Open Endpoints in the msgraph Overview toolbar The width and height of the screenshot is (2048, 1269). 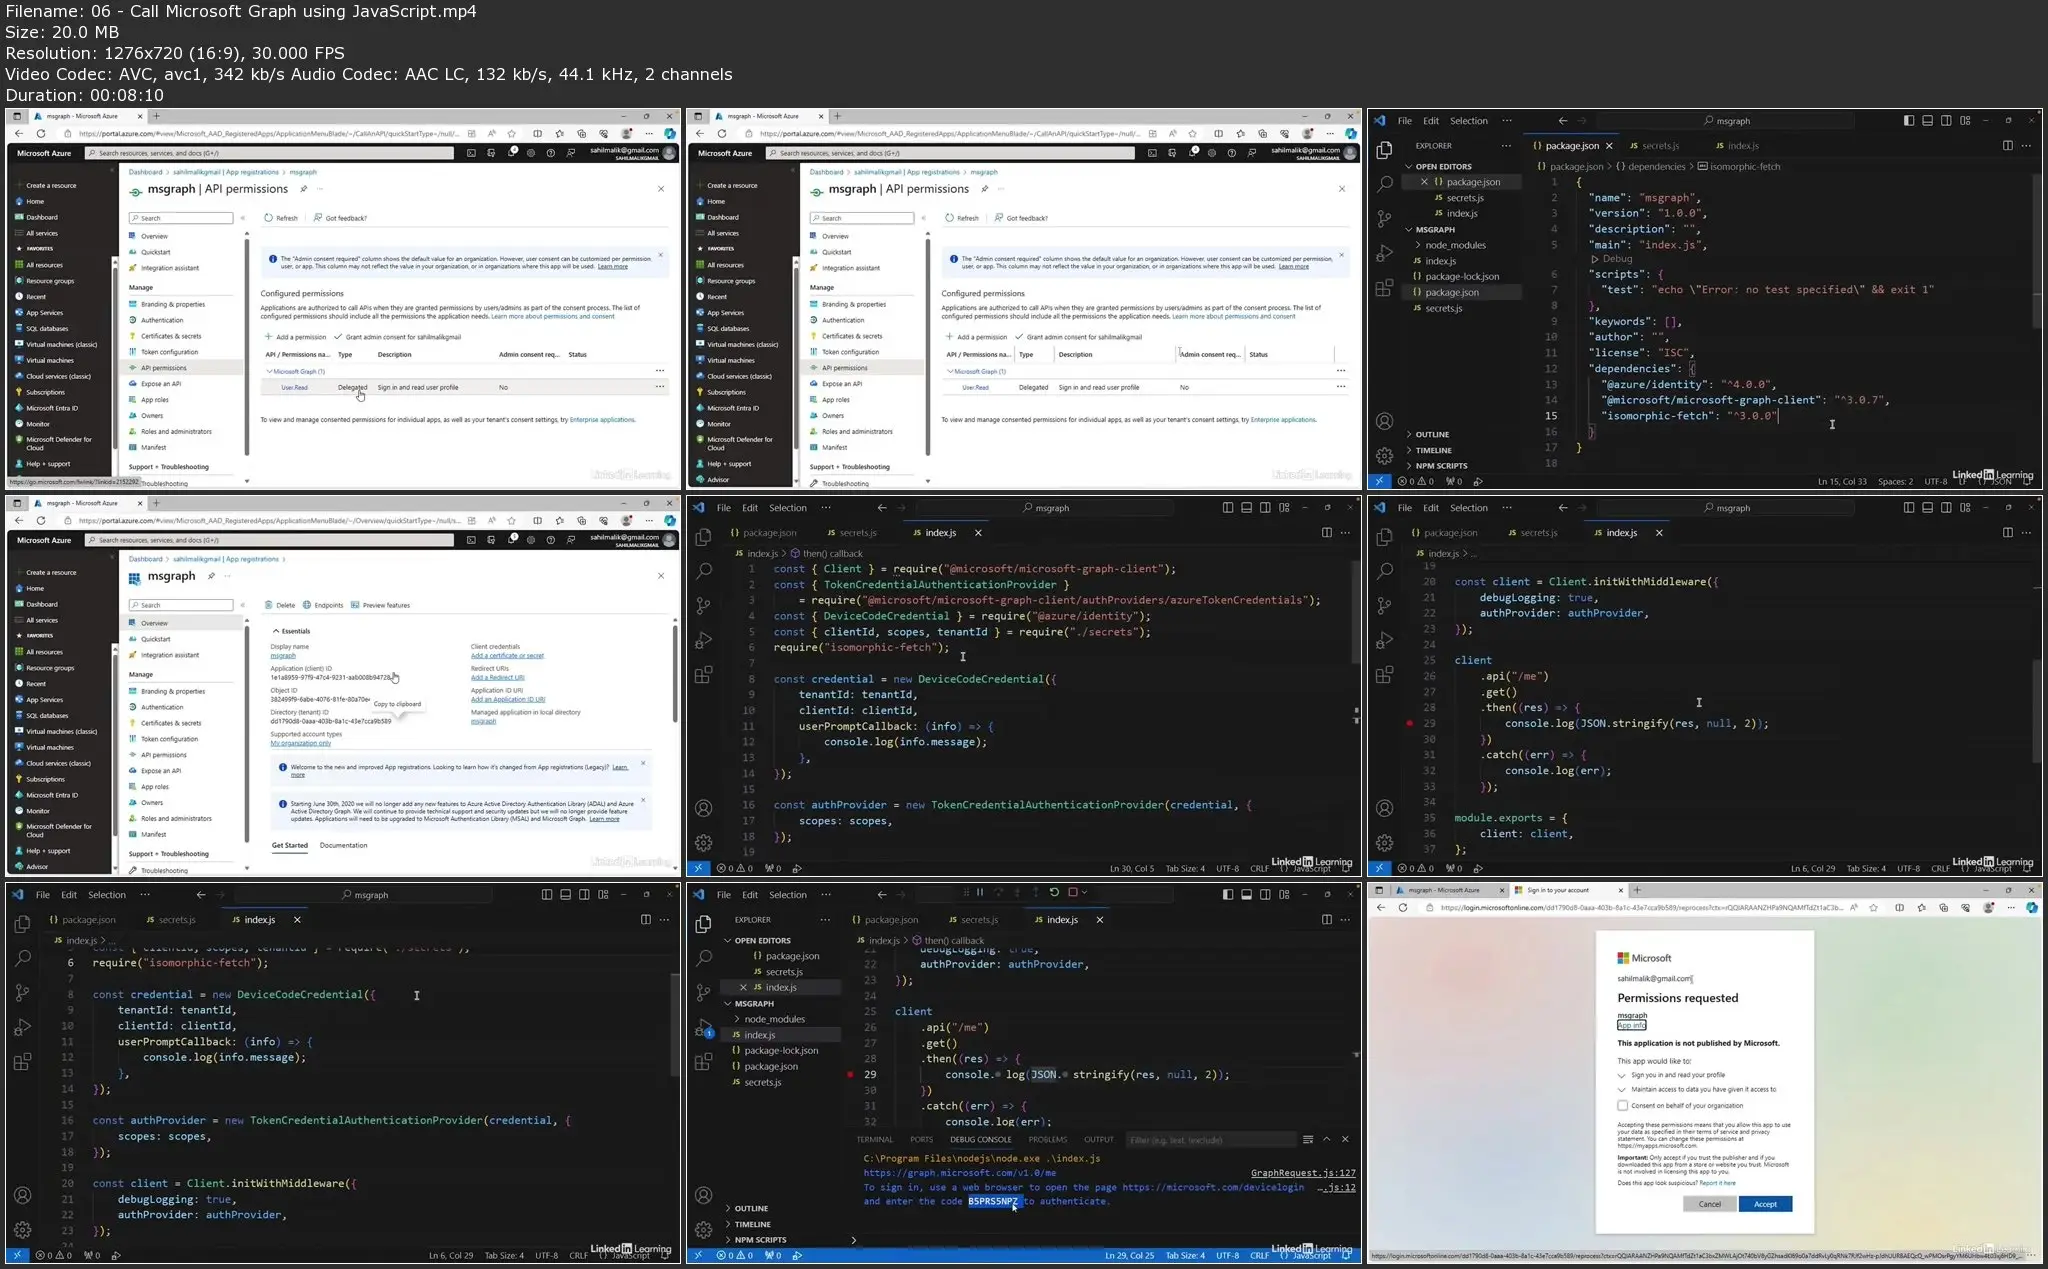tap(323, 606)
